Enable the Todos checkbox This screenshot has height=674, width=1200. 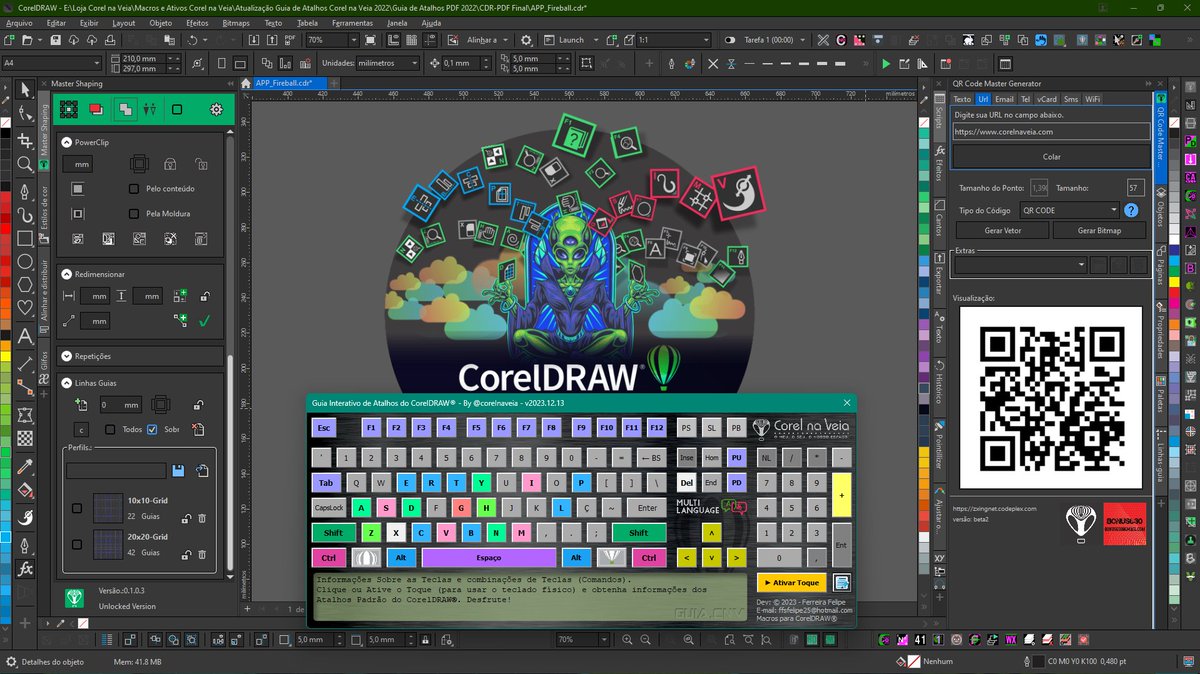110,429
